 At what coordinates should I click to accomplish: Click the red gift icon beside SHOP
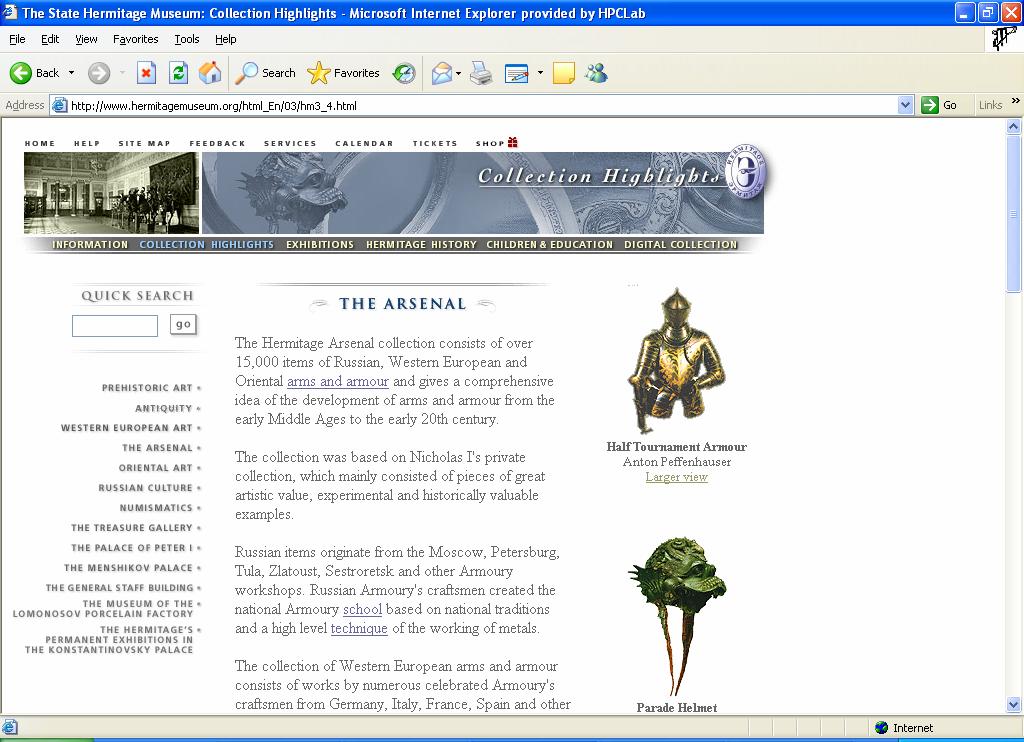pyautogui.click(x=513, y=142)
